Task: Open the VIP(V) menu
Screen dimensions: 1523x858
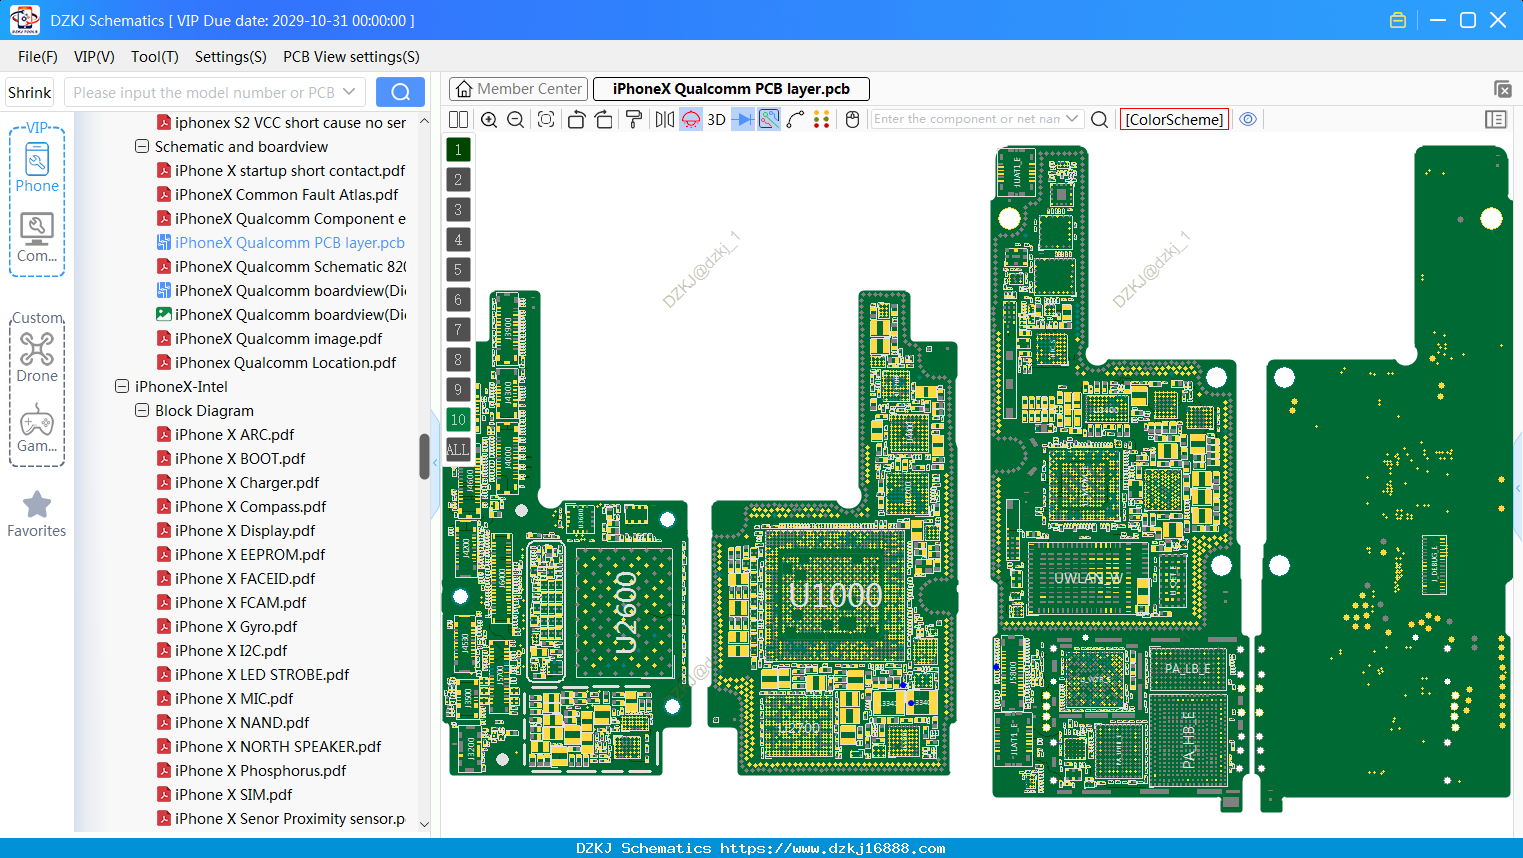Action: (x=94, y=57)
